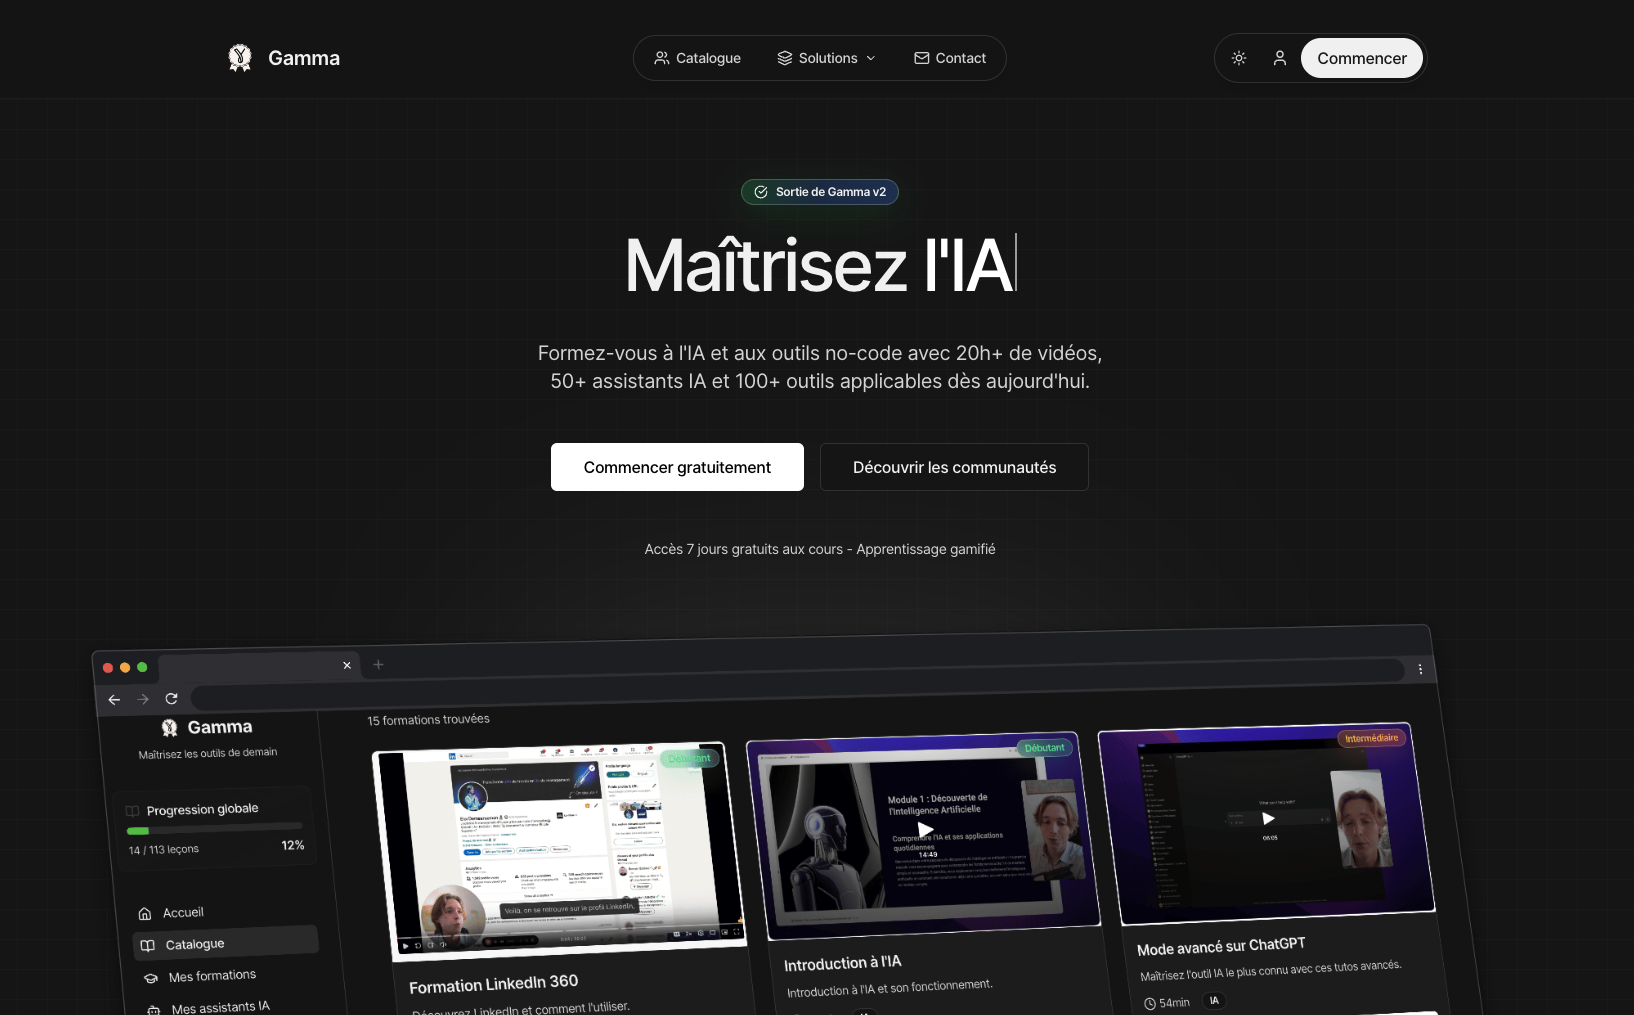Click 'Découvrir les communautés' button
The width and height of the screenshot is (1634, 1015).
click(954, 467)
